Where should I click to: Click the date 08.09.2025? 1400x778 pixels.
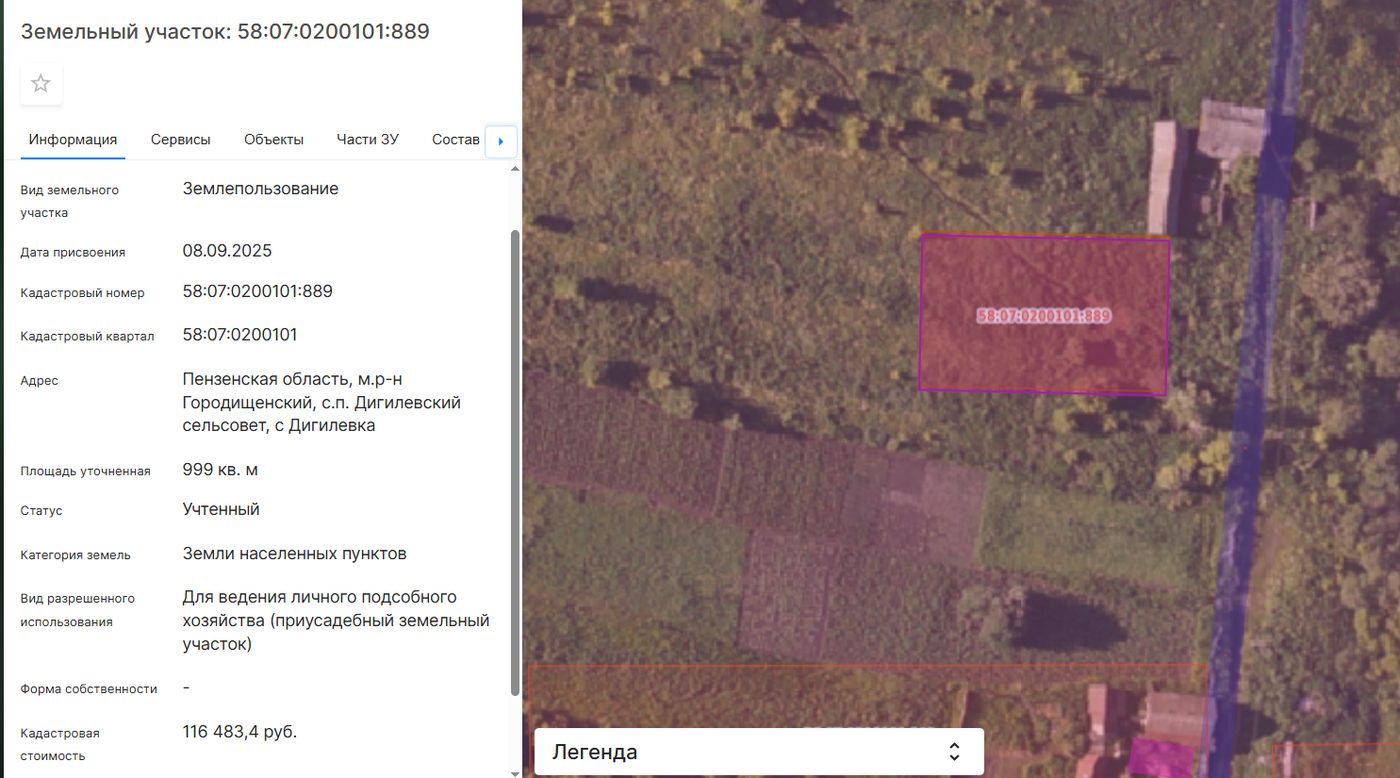click(x=227, y=251)
